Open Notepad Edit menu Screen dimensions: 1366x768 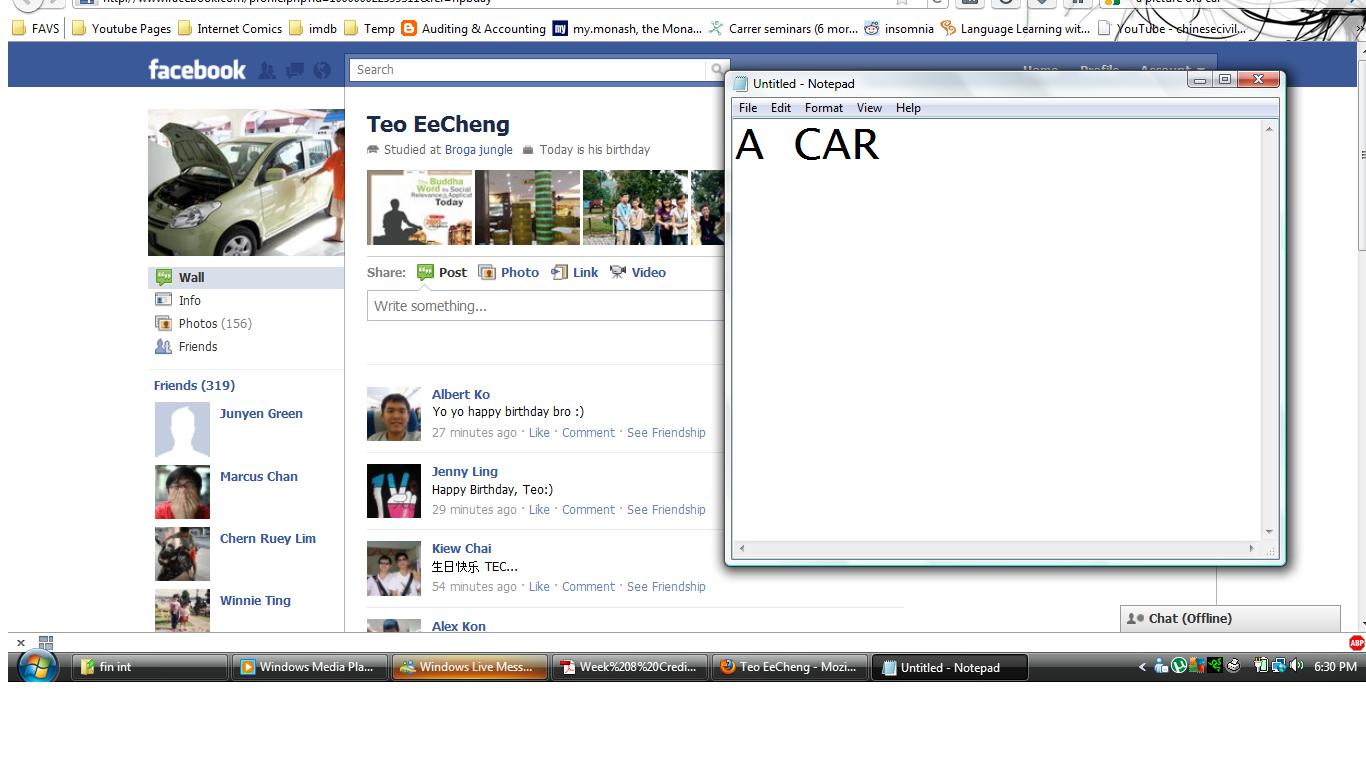(781, 108)
